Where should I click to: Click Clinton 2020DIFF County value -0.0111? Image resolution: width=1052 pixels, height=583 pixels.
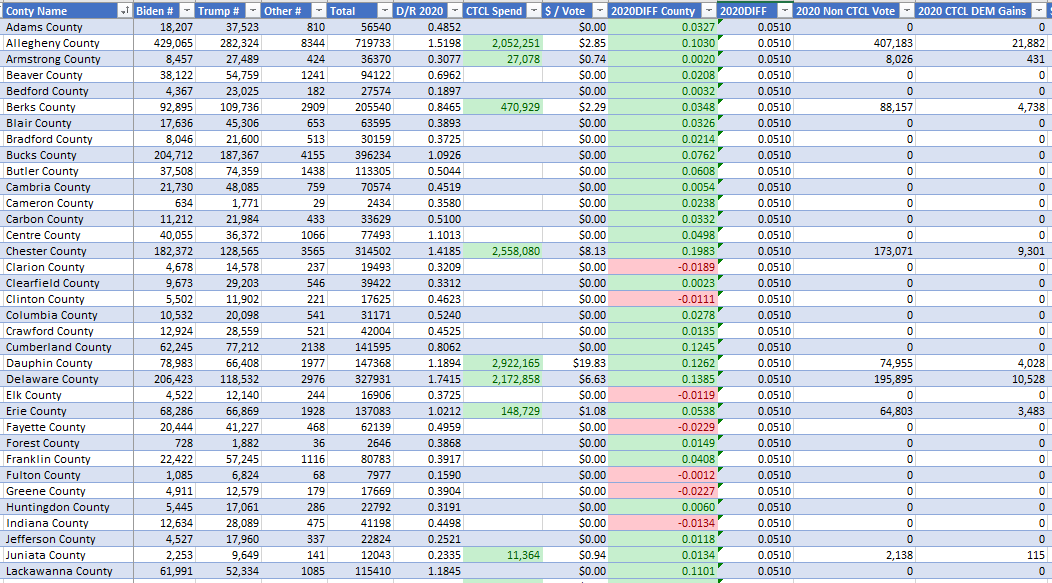pyautogui.click(x=696, y=299)
